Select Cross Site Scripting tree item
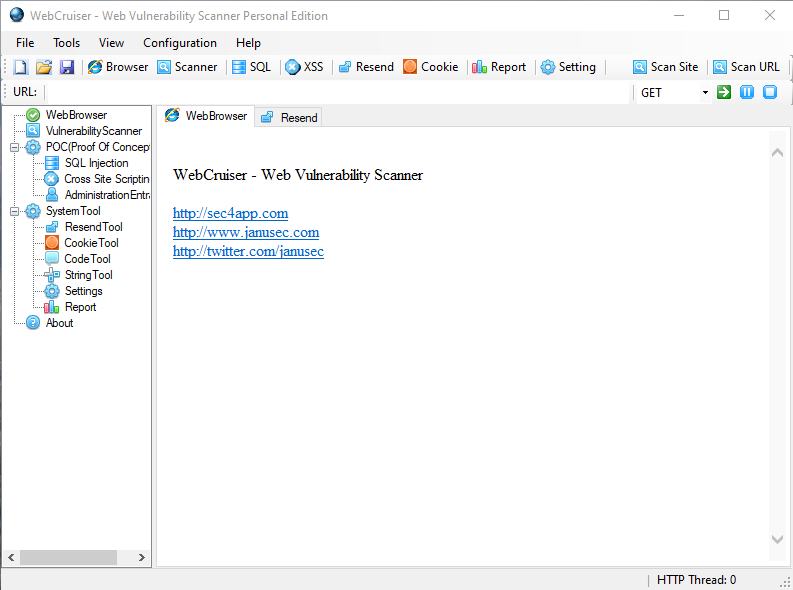 [107, 179]
